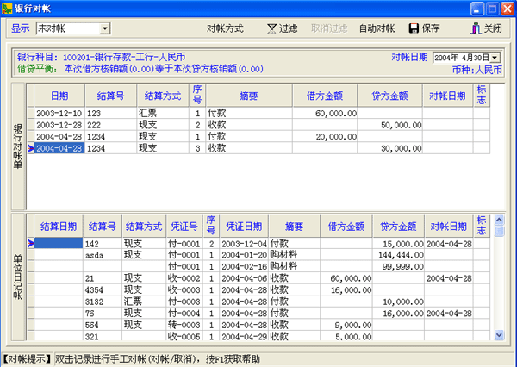Click the 摘要 column header in upper table

click(249, 96)
